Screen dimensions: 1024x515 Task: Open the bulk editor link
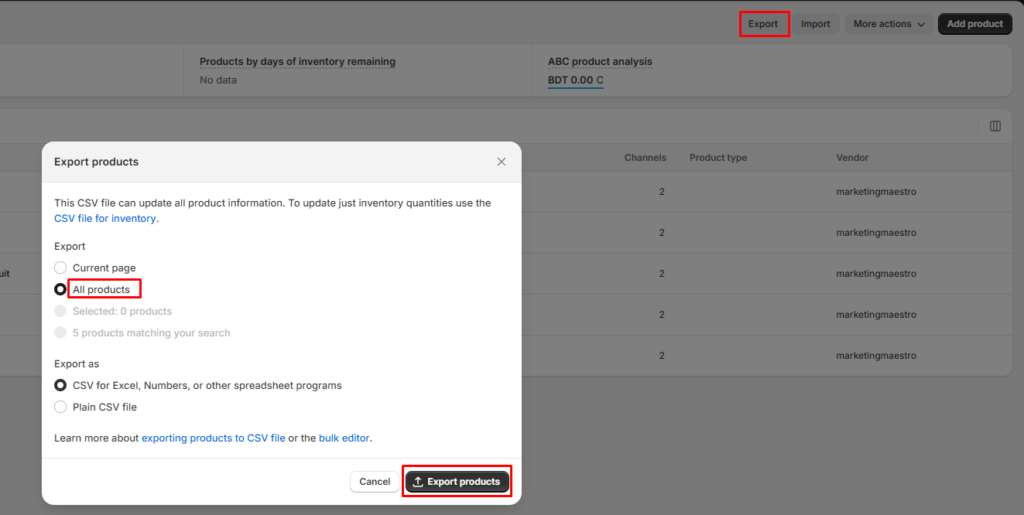[x=344, y=438]
